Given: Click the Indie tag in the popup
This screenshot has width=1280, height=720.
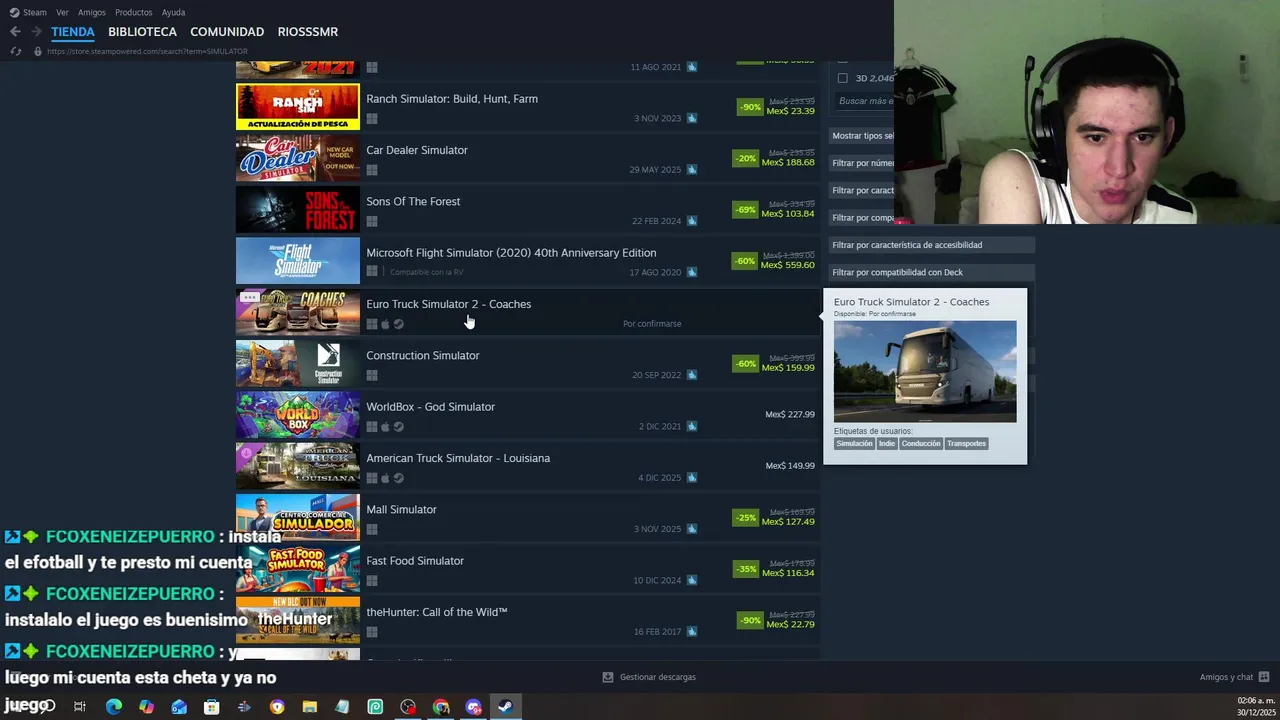Looking at the screenshot, I should coord(886,443).
